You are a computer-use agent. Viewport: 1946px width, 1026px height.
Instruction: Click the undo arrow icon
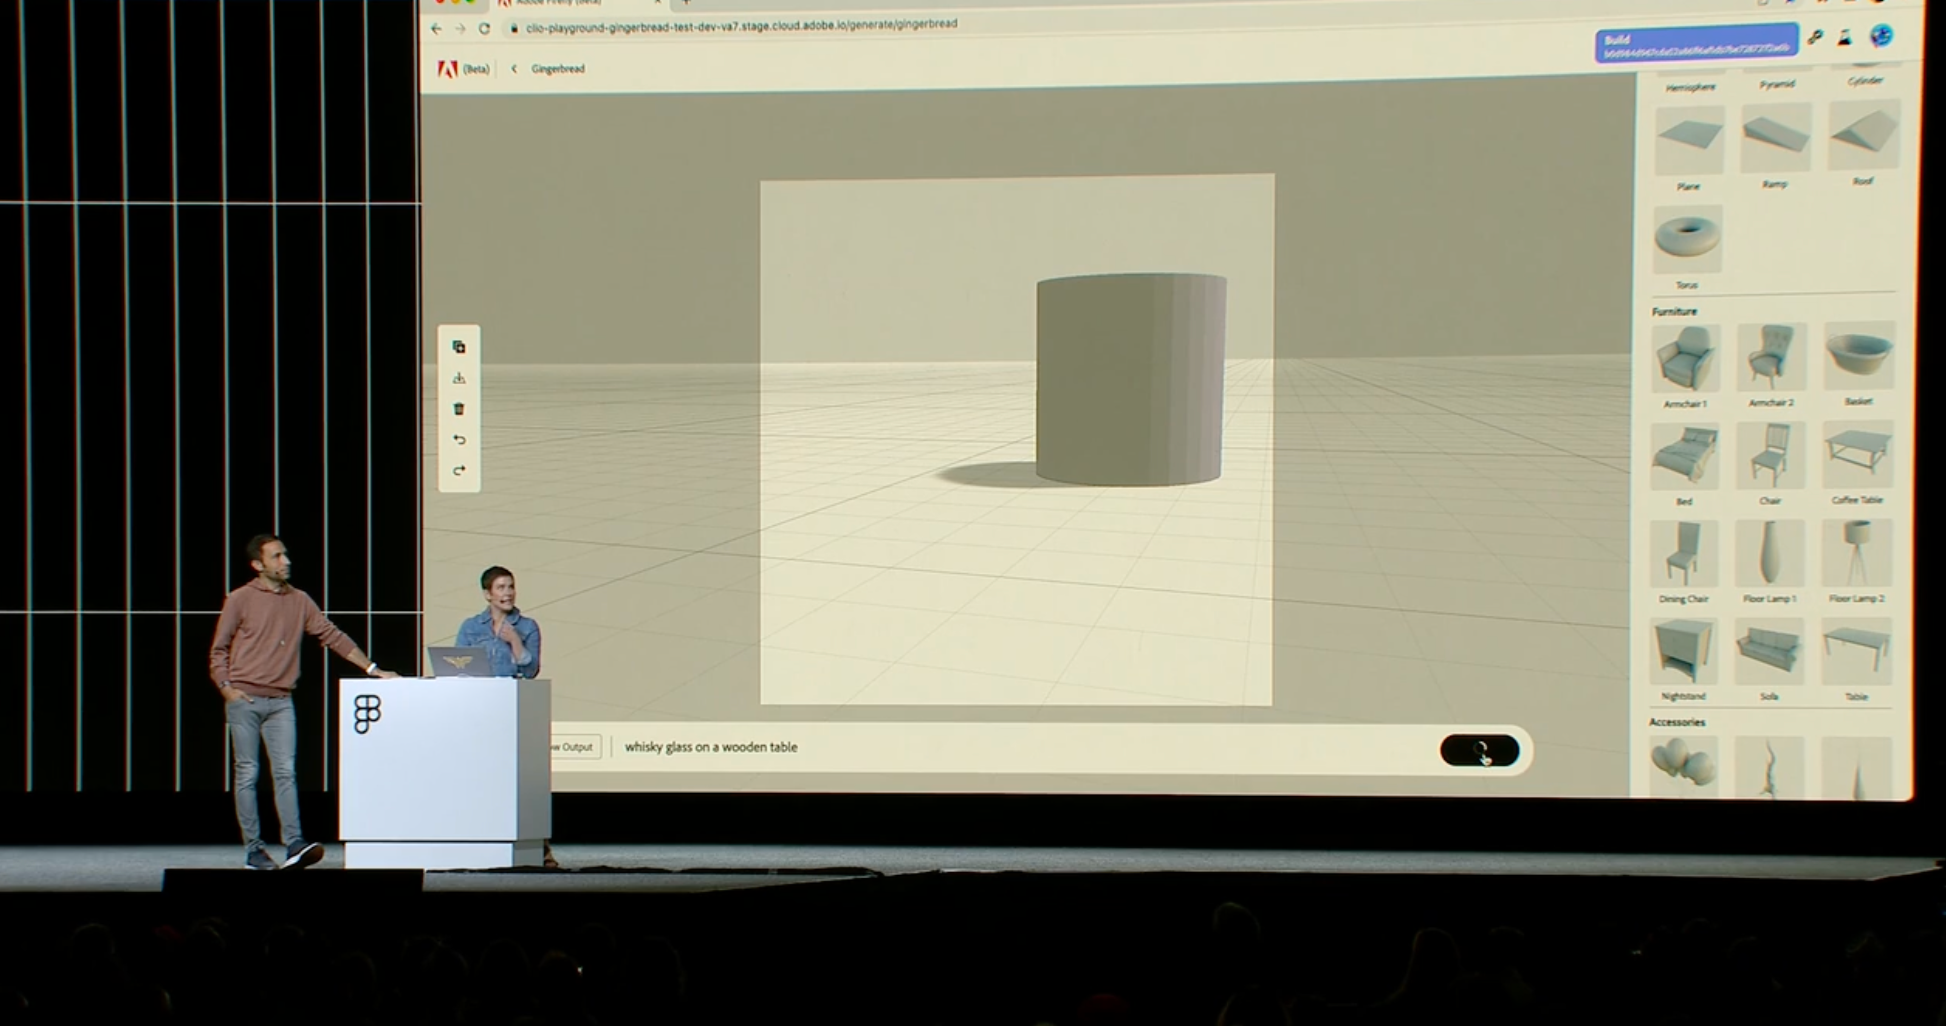tap(459, 440)
